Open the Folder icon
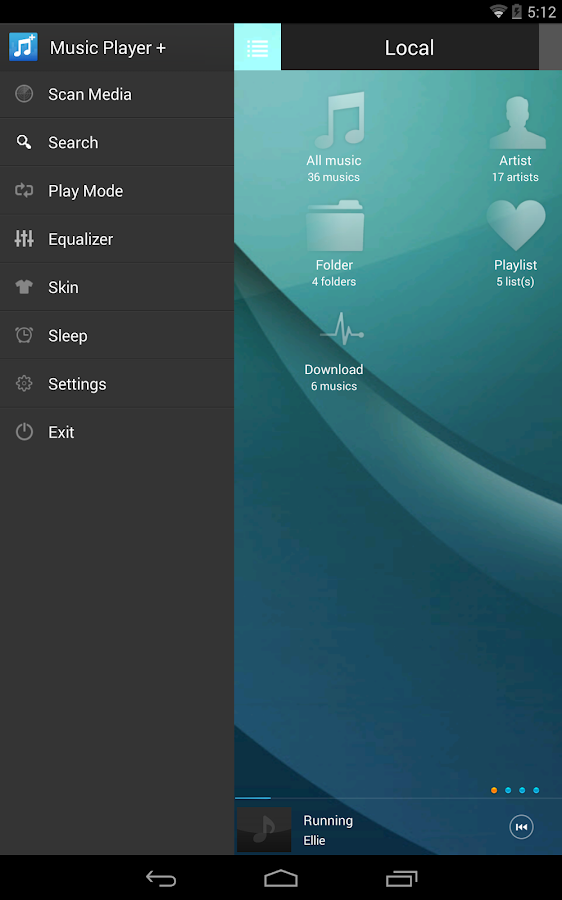Viewport: 562px width, 900px height. point(335,226)
